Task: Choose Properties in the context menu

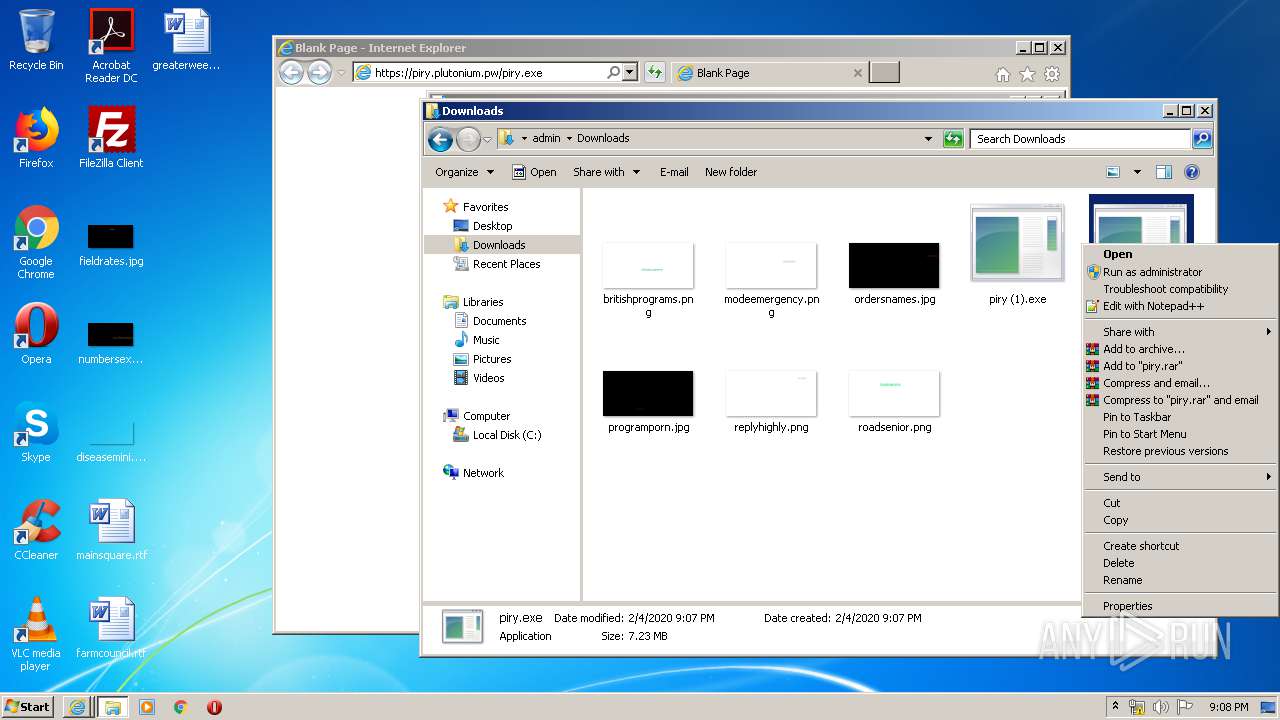Action: (1180, 606)
